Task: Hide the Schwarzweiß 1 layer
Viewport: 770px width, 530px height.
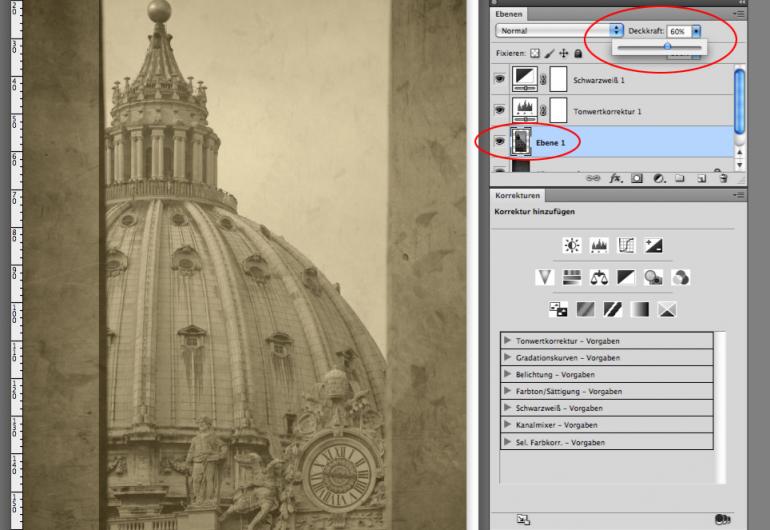Action: tap(499, 79)
